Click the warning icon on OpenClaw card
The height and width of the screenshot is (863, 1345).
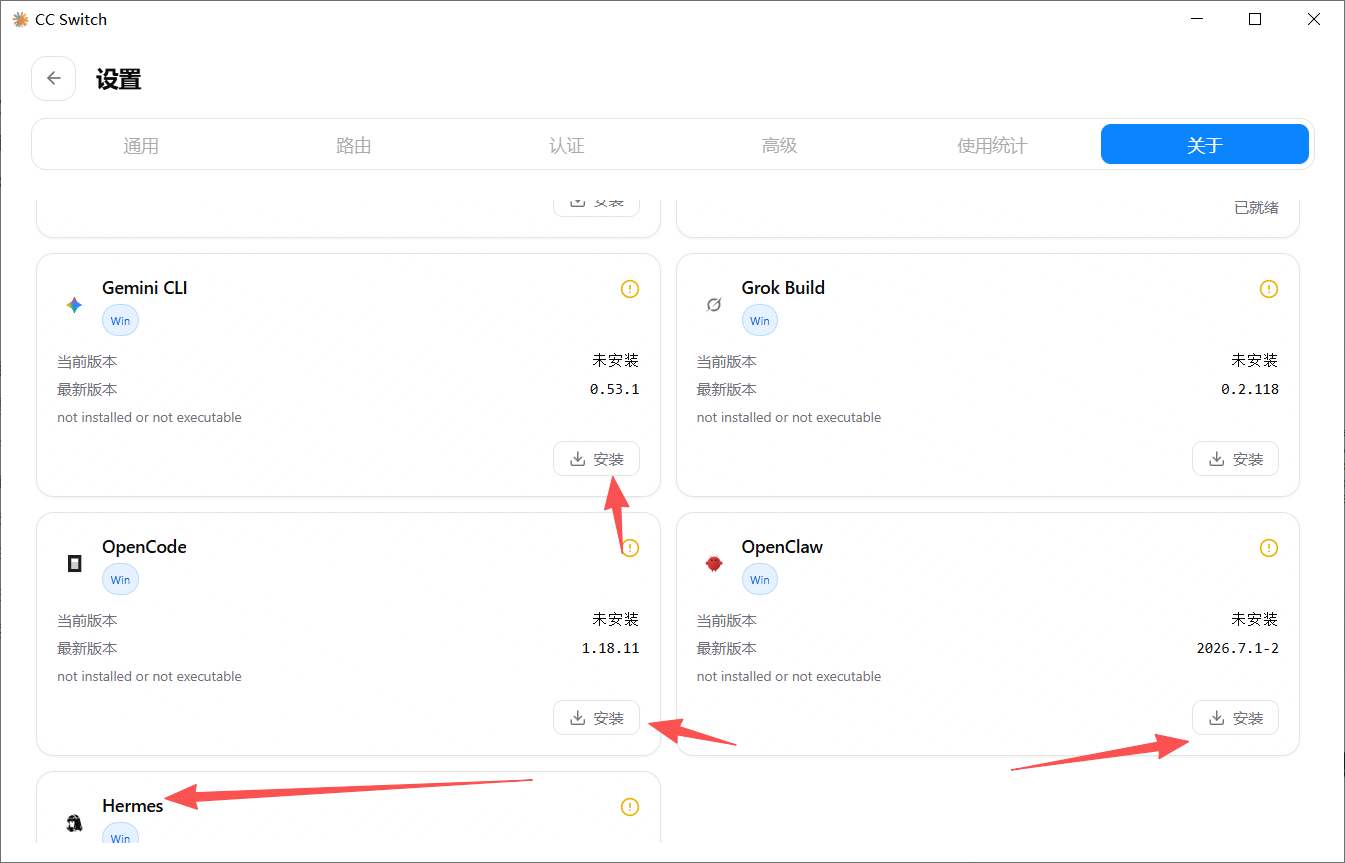pyautogui.click(x=1269, y=548)
